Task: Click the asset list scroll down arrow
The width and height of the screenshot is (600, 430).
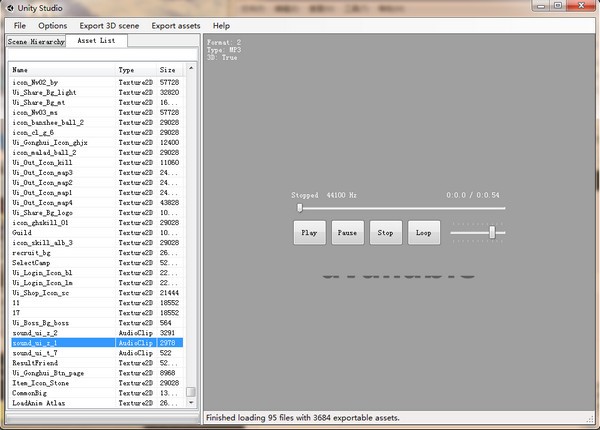Action: (191, 403)
